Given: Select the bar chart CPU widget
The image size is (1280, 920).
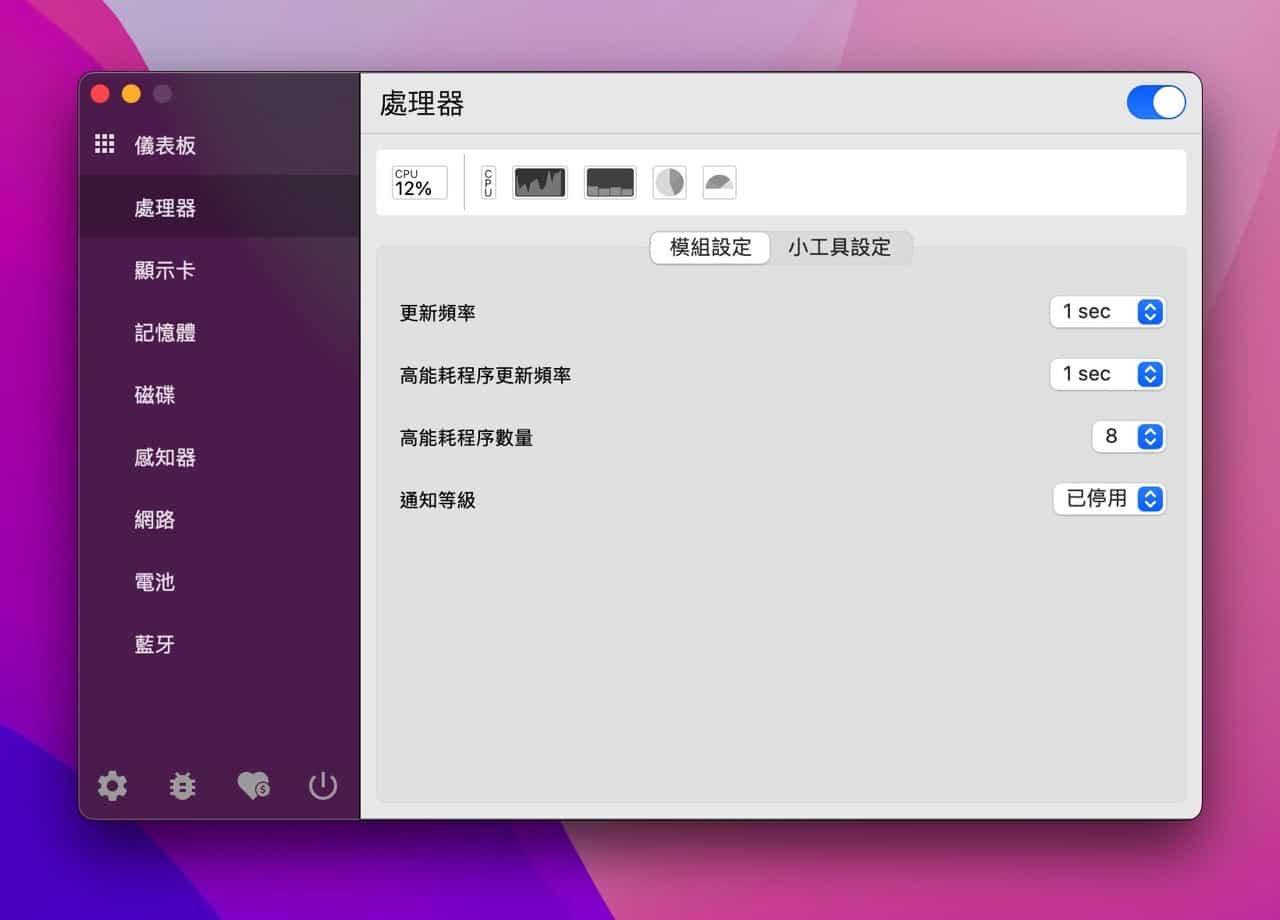Looking at the screenshot, I should tap(610, 182).
